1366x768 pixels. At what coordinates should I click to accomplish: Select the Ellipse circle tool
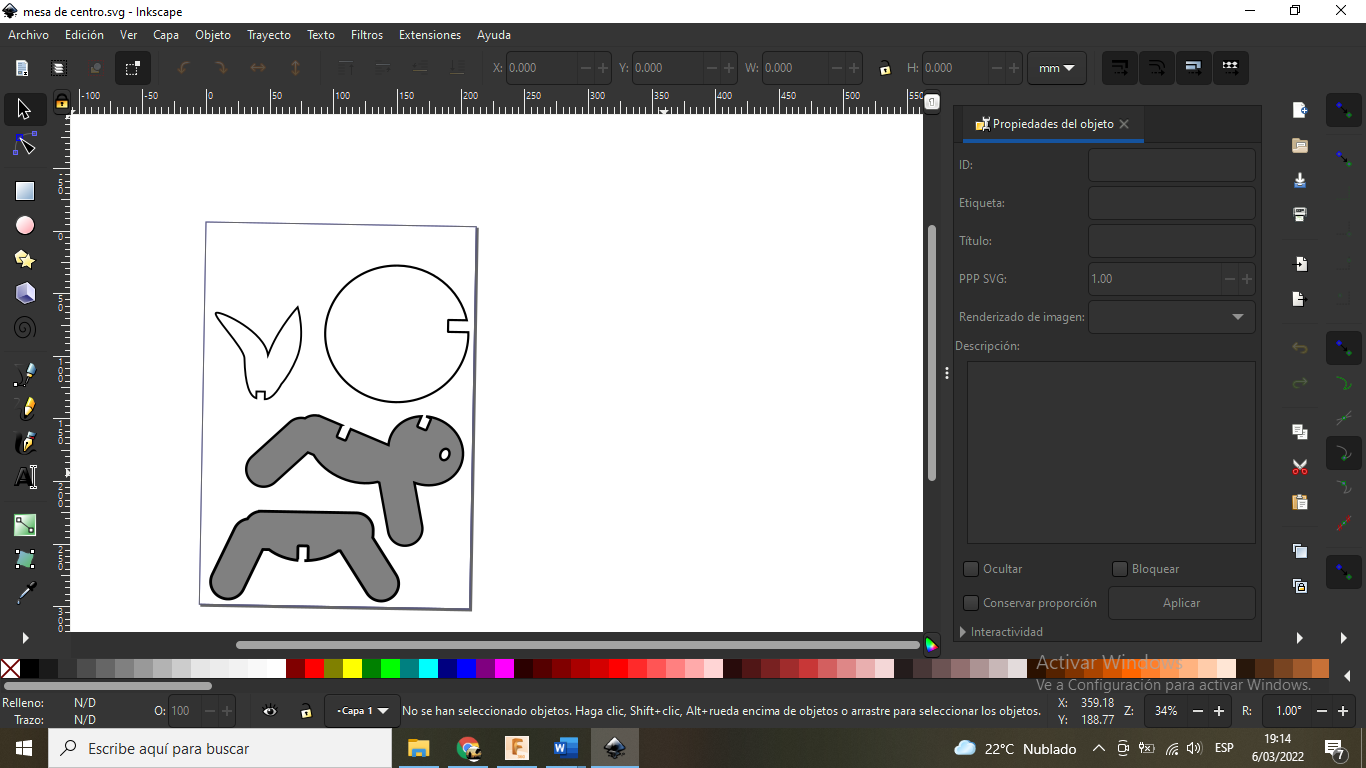pos(25,226)
